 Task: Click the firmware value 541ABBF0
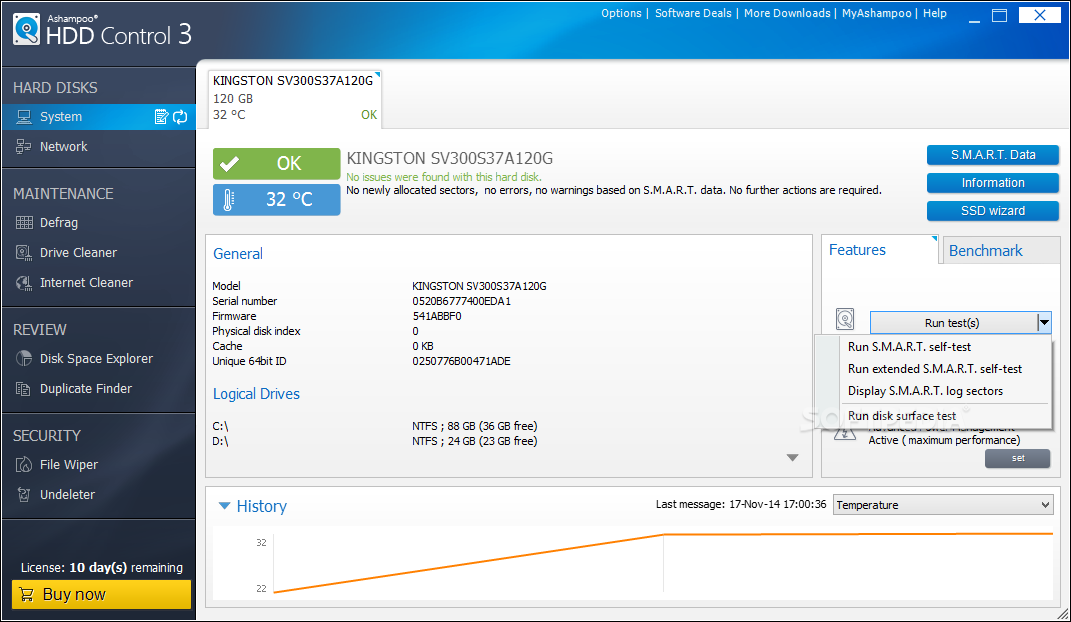pyautogui.click(x=437, y=316)
